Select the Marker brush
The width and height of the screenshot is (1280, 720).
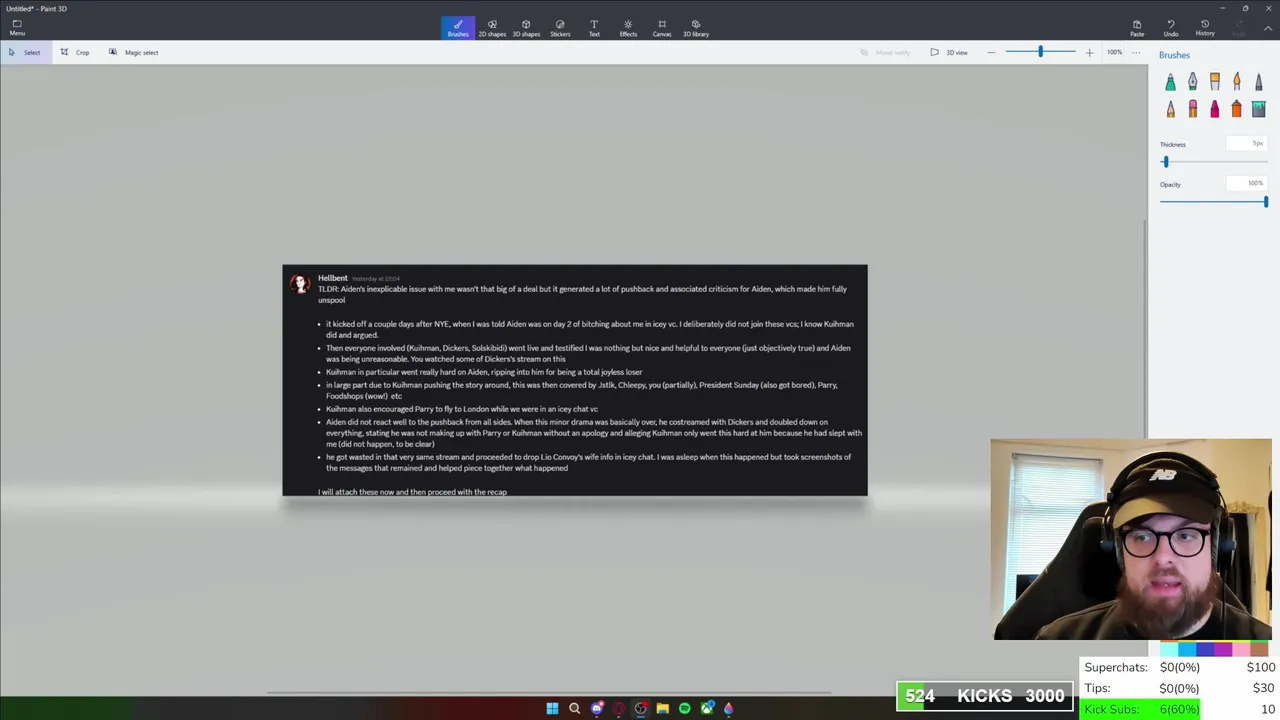[1170, 82]
